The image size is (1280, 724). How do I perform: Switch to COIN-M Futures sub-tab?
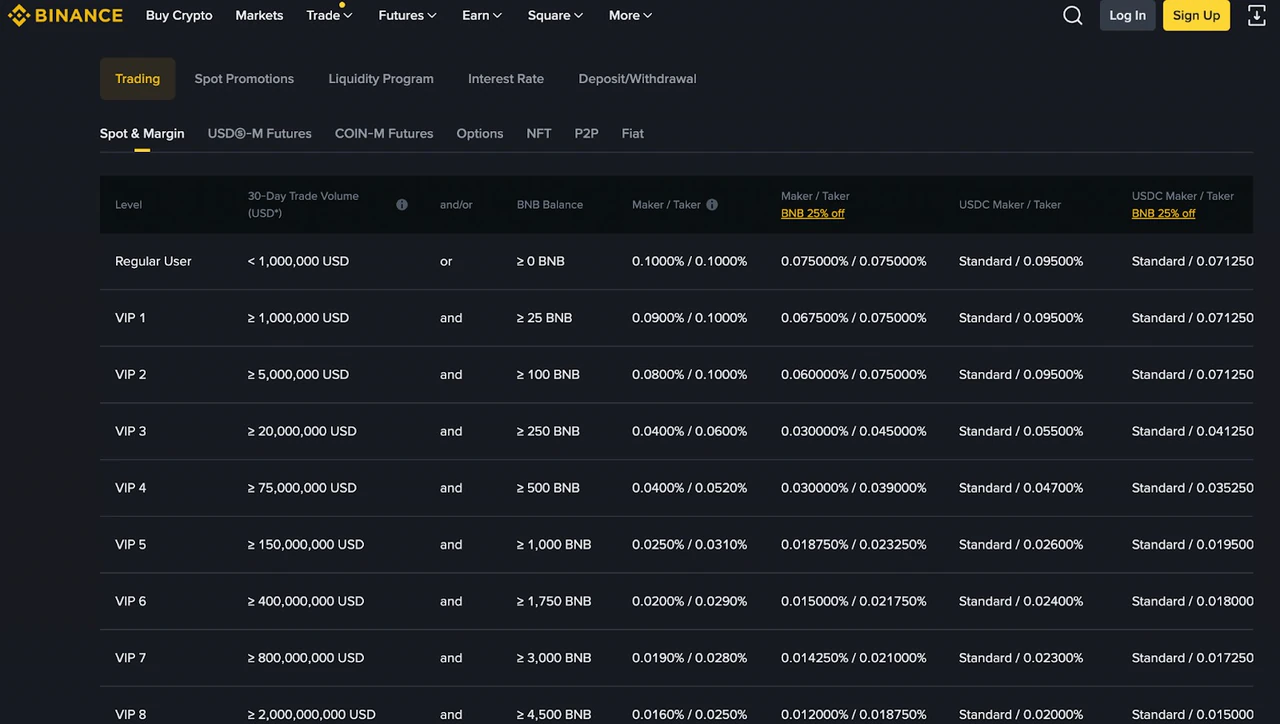click(x=384, y=133)
